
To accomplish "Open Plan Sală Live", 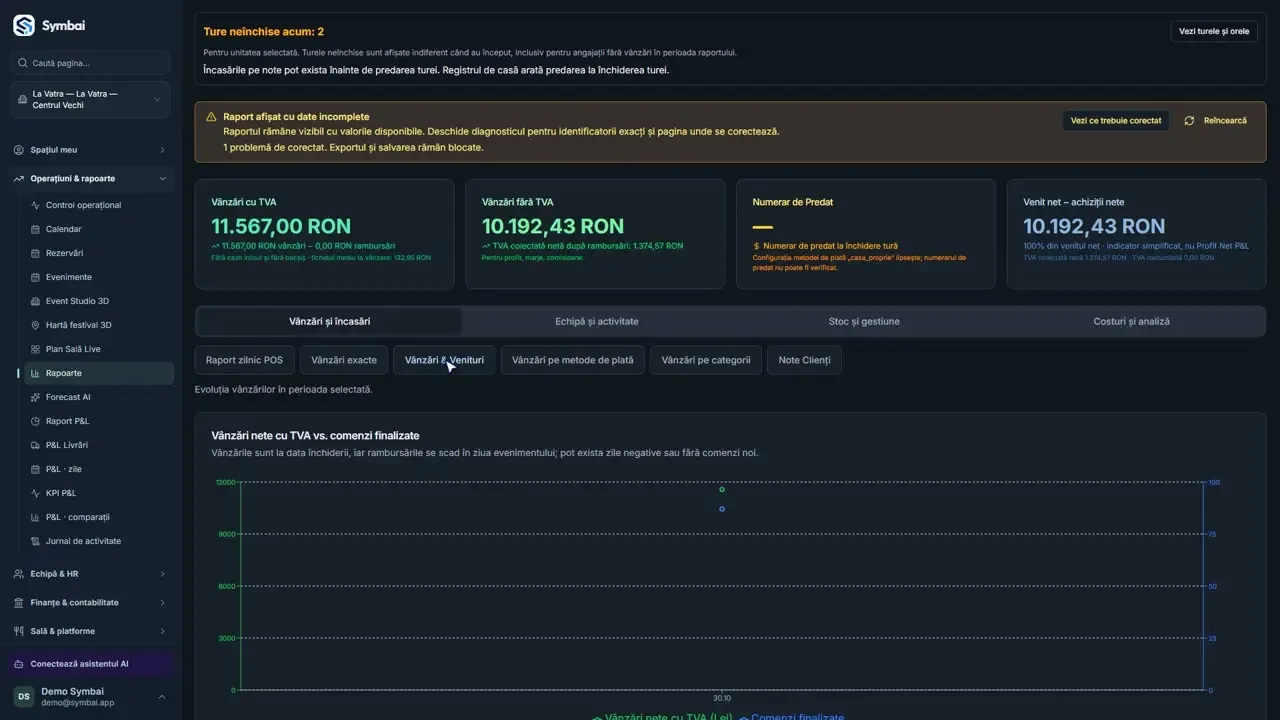I will point(99,349).
